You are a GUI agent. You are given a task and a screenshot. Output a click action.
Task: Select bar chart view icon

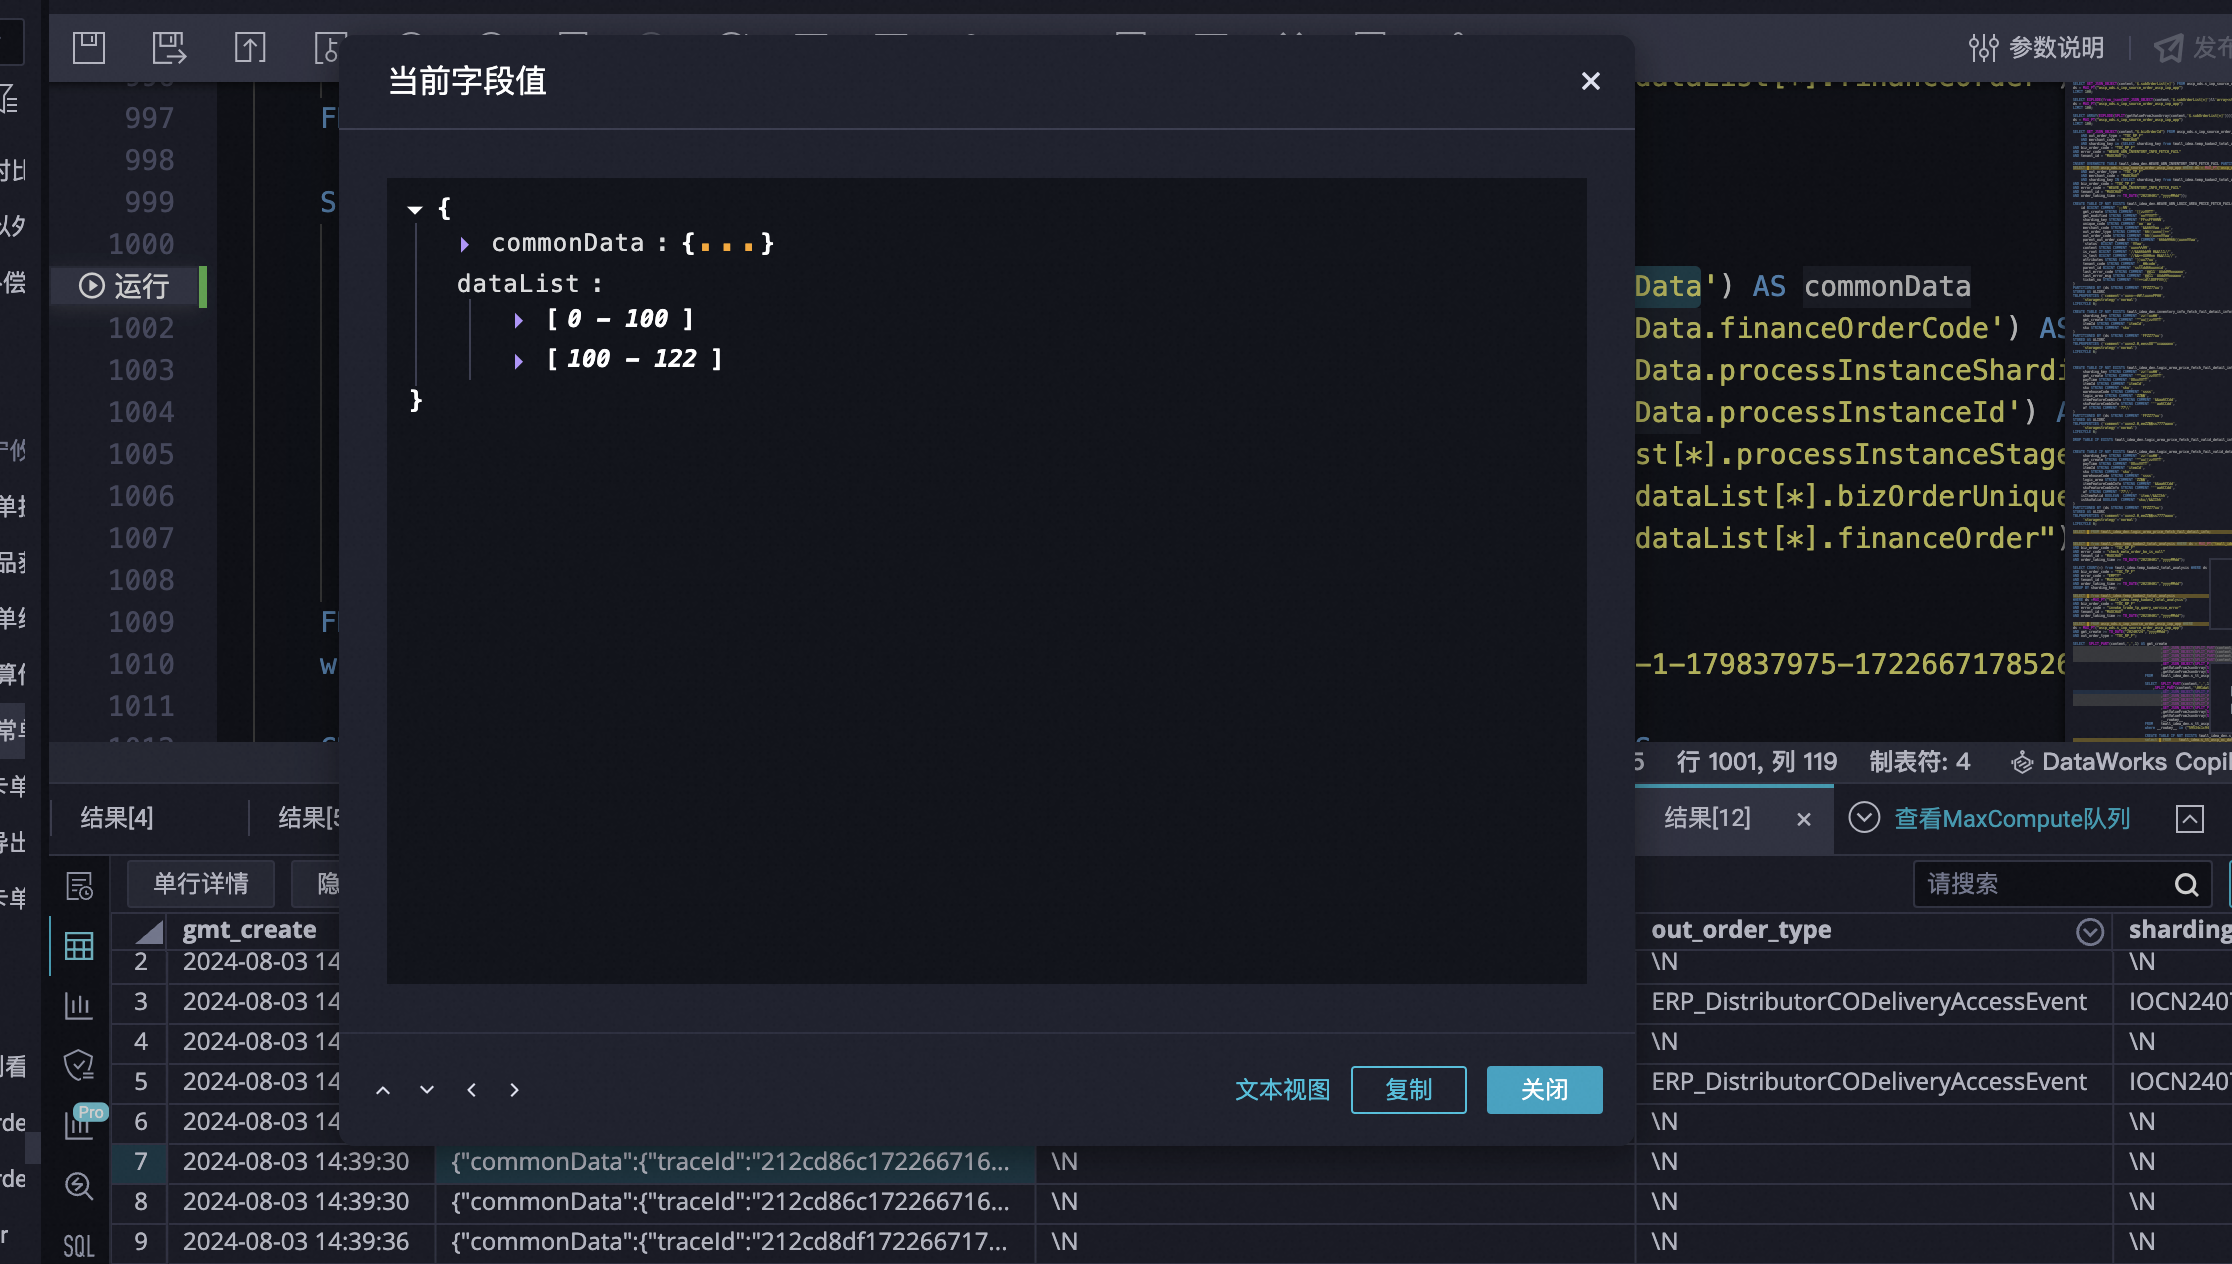79,1006
